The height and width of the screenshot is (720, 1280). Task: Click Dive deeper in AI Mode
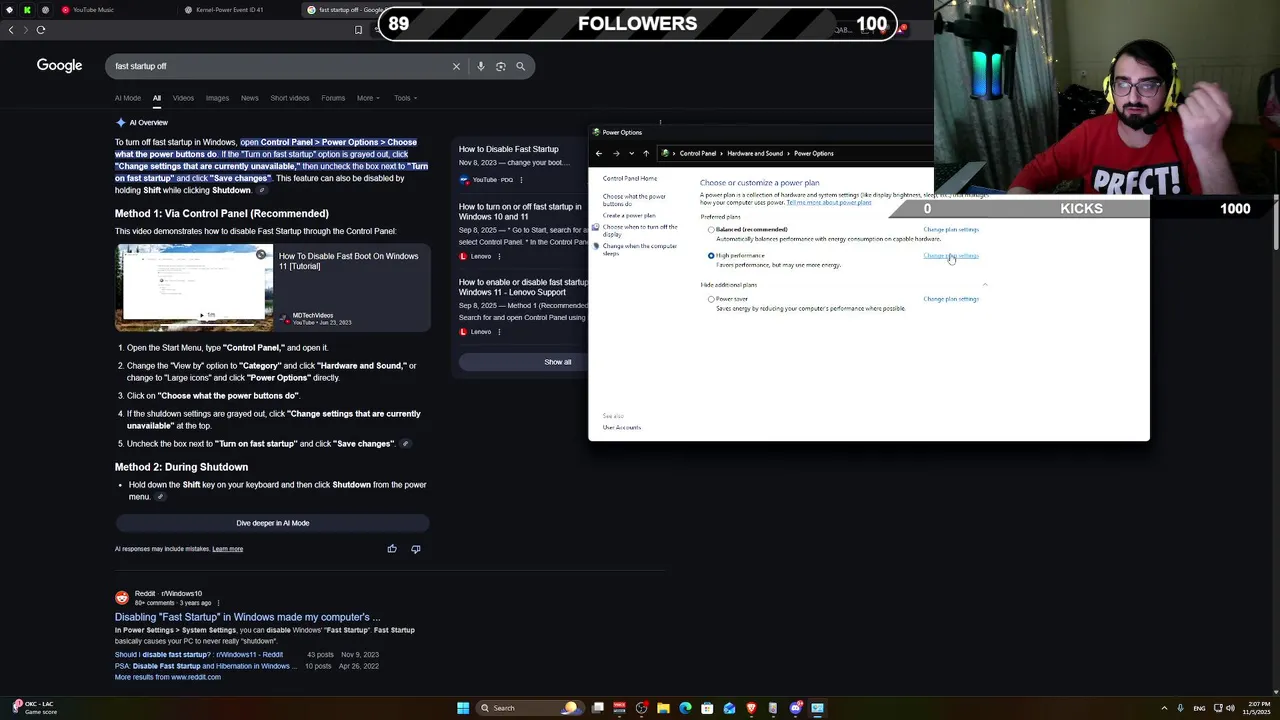coord(273,523)
